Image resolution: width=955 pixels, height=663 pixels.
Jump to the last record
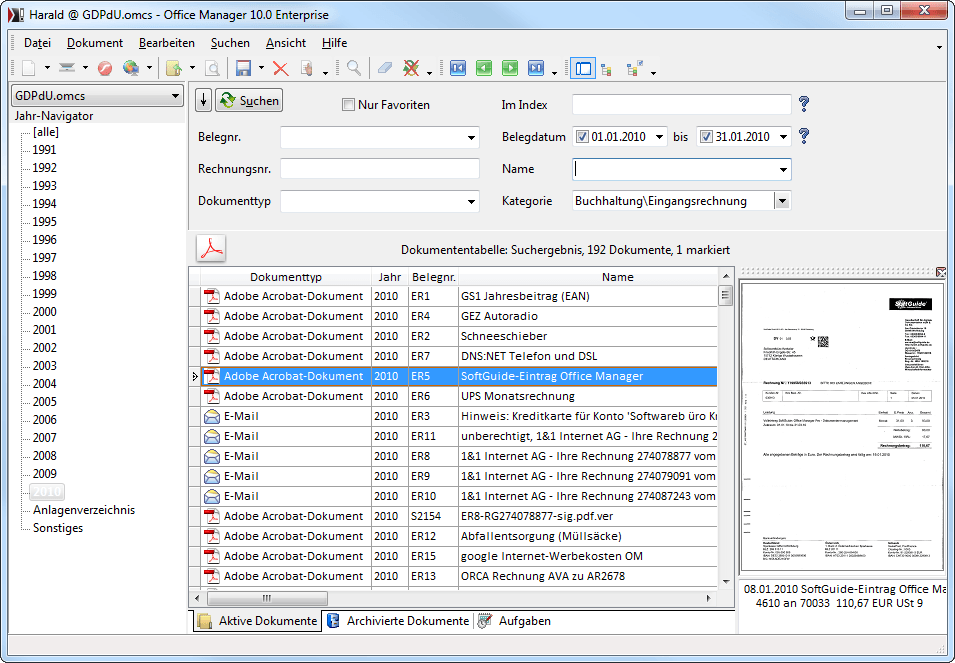click(x=536, y=68)
